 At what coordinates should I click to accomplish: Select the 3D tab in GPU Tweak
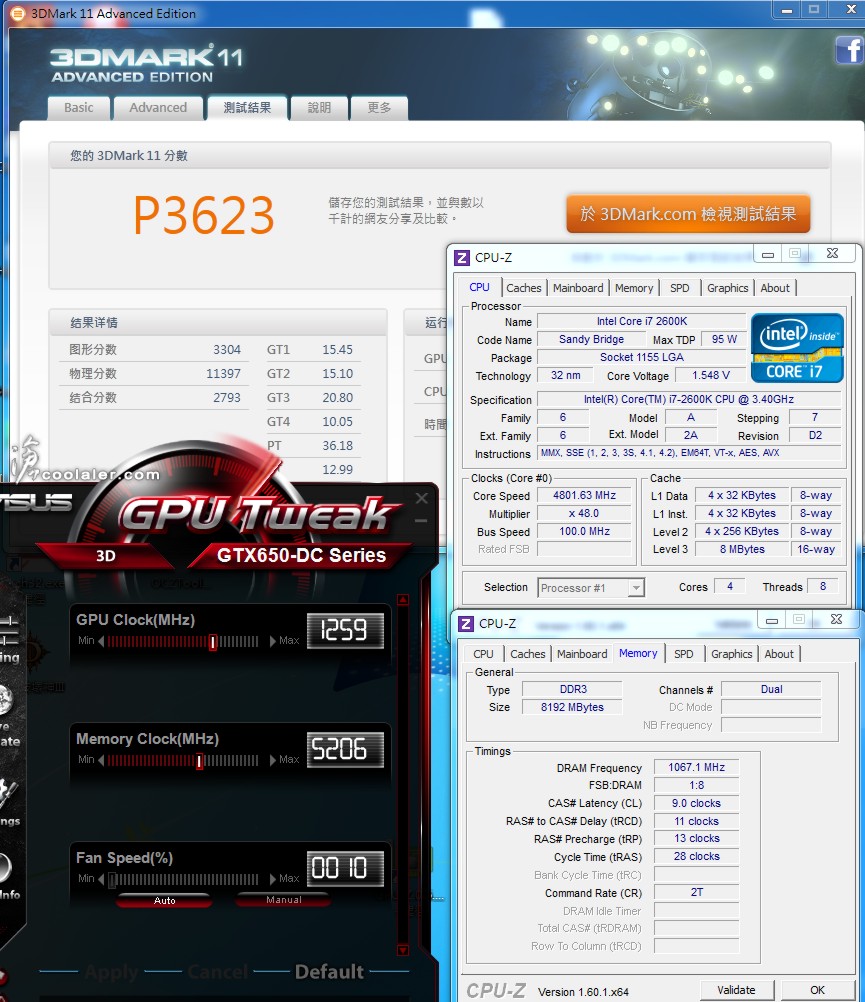click(x=106, y=556)
